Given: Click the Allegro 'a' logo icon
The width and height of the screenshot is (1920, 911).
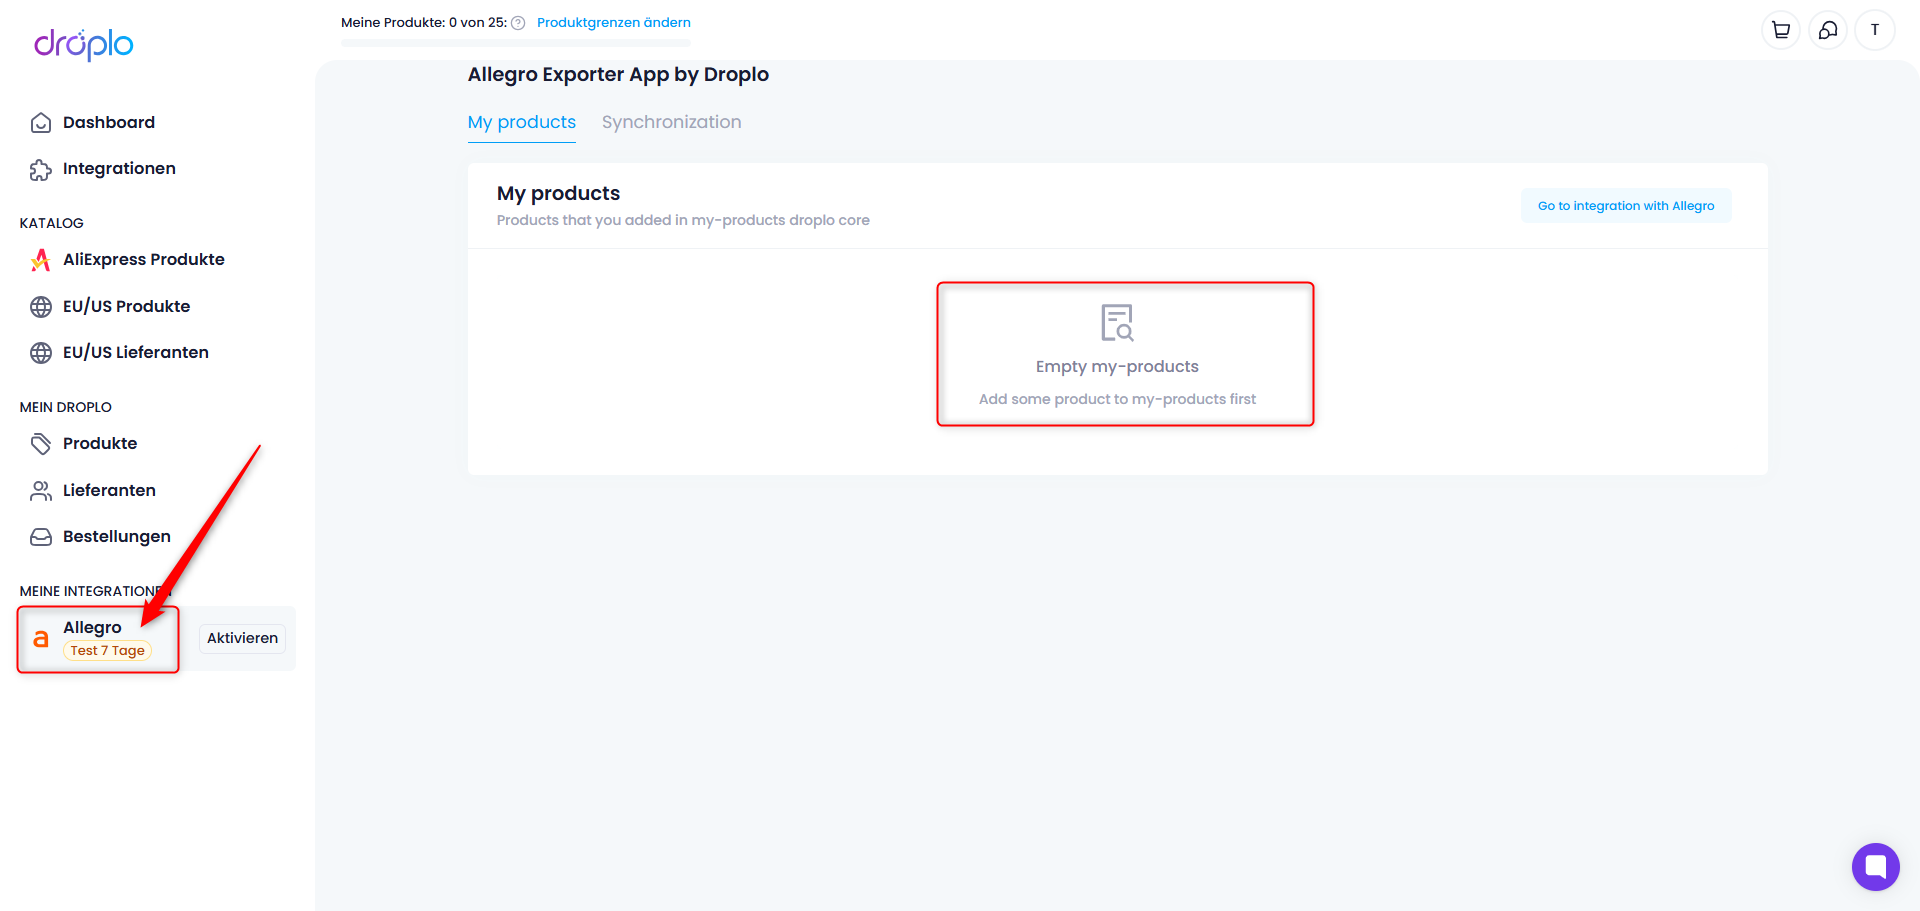Looking at the screenshot, I should click(41, 639).
